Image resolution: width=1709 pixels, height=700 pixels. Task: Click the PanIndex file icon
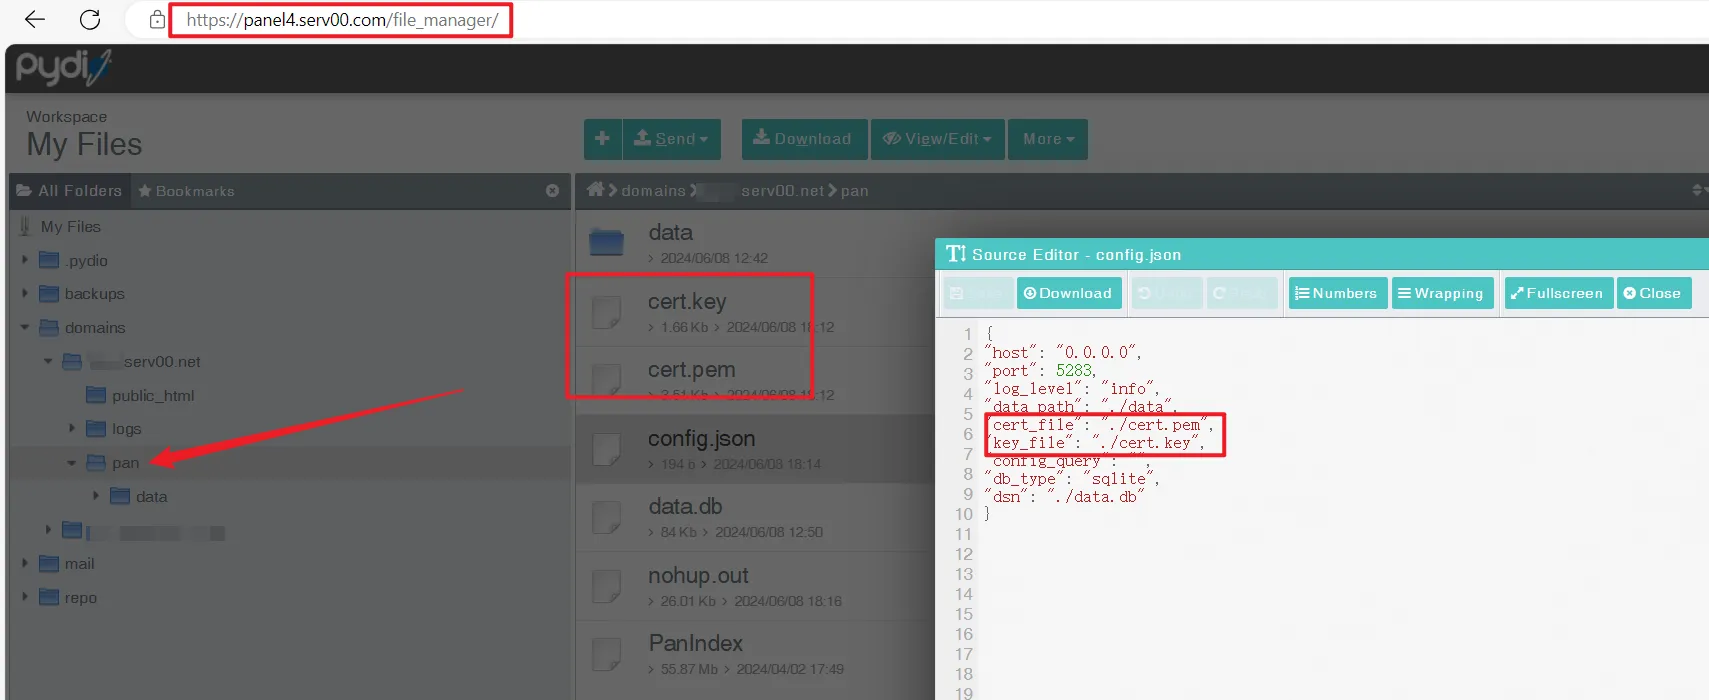pos(606,654)
